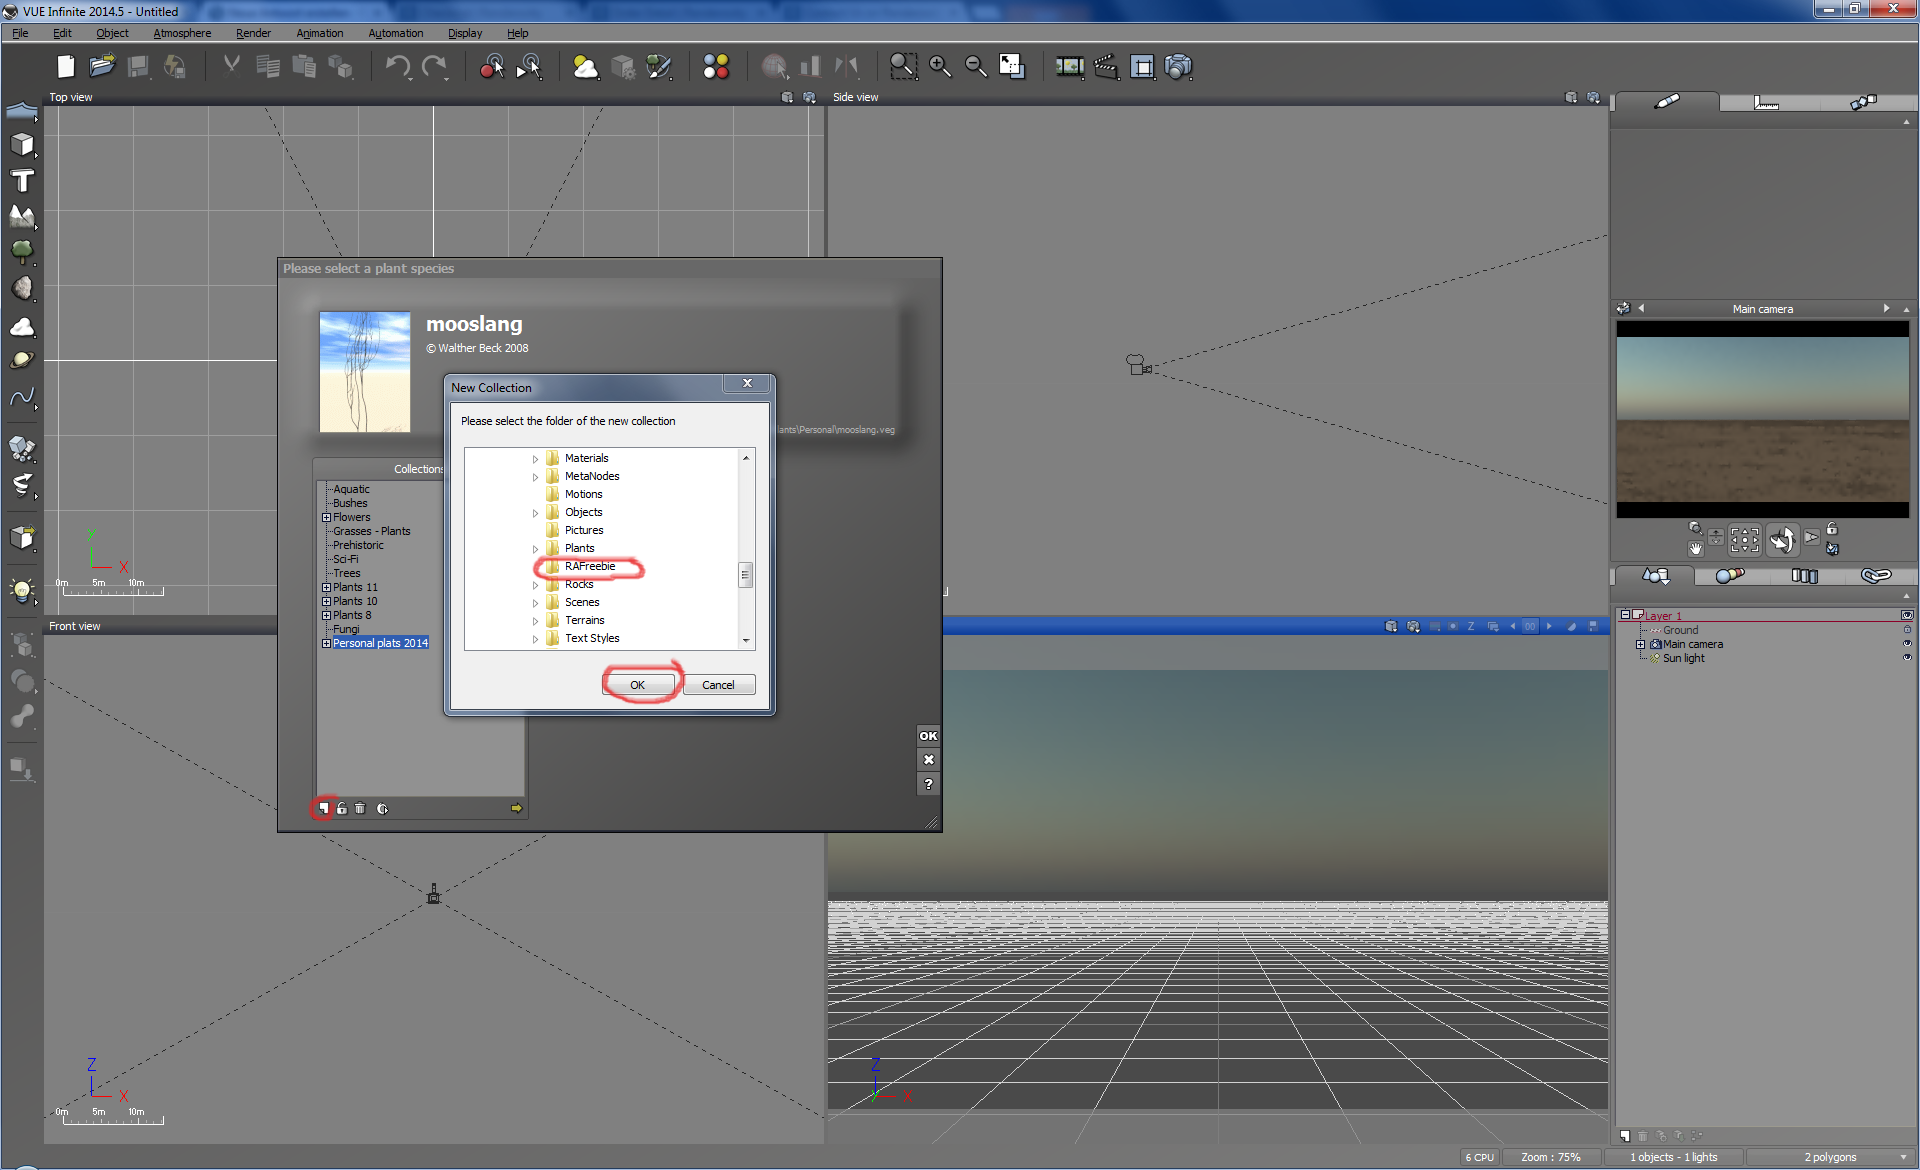The image size is (1920, 1170).
Task: Expand the Main camera tree node
Action: (x=1640, y=644)
